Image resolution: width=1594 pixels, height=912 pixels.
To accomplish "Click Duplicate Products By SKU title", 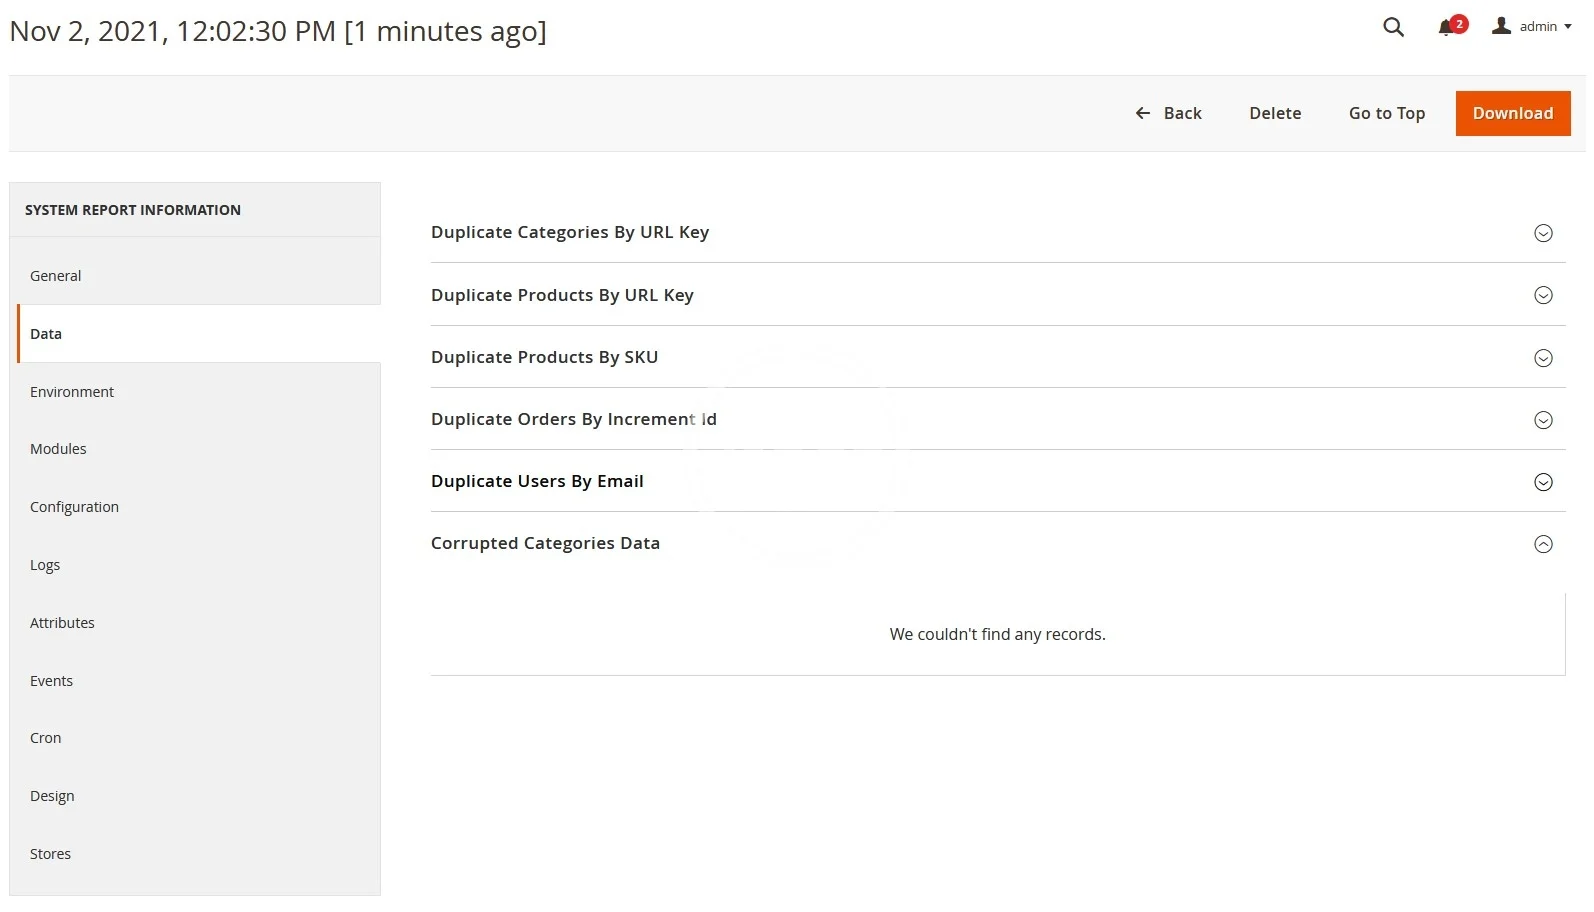I will [x=544, y=357].
